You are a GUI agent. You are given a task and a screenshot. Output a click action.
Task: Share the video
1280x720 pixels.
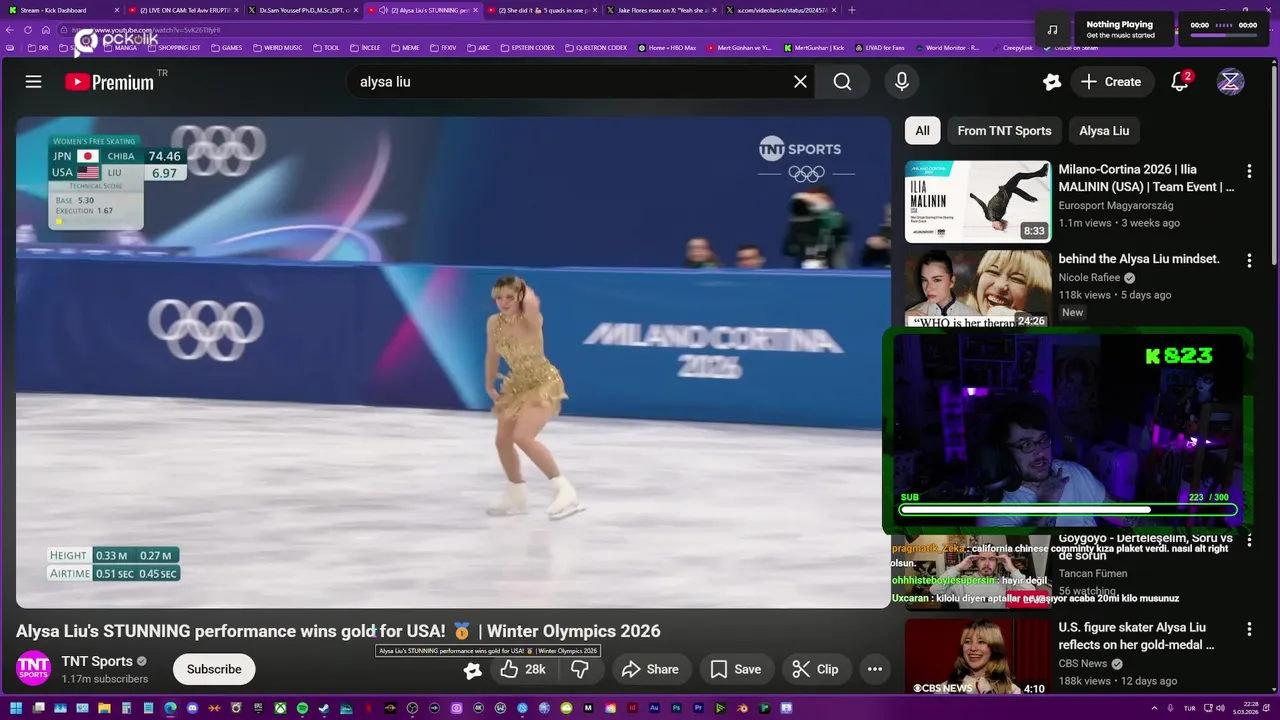pyautogui.click(x=650, y=669)
